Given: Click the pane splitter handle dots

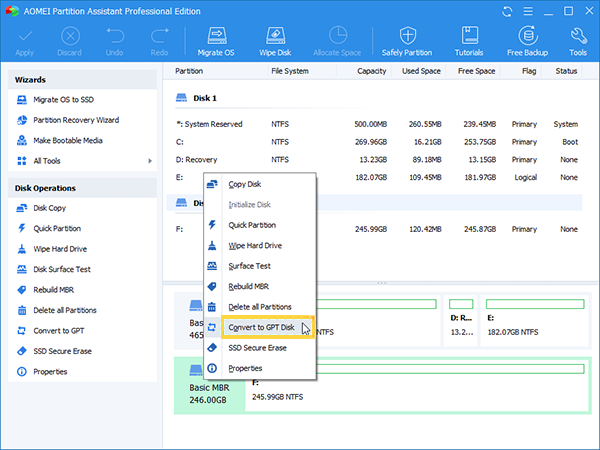Looking at the screenshot, I should (x=382, y=283).
